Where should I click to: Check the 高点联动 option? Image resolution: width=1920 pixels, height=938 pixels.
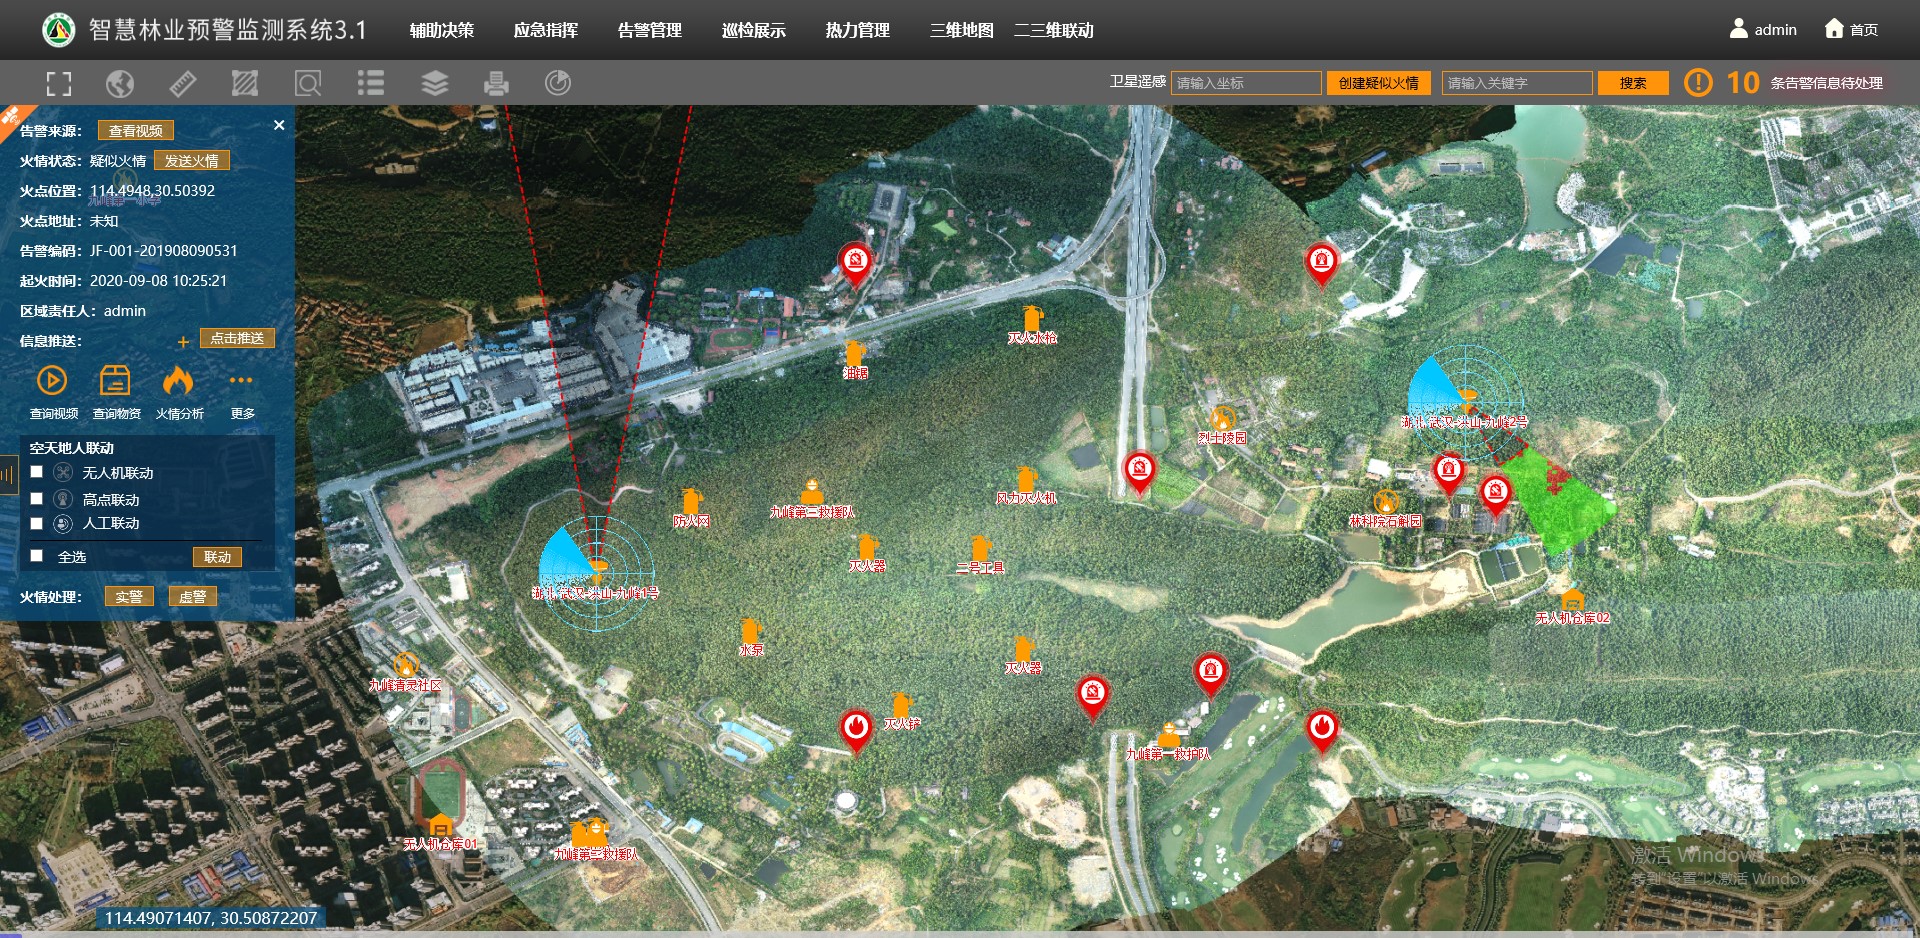pyautogui.click(x=37, y=498)
